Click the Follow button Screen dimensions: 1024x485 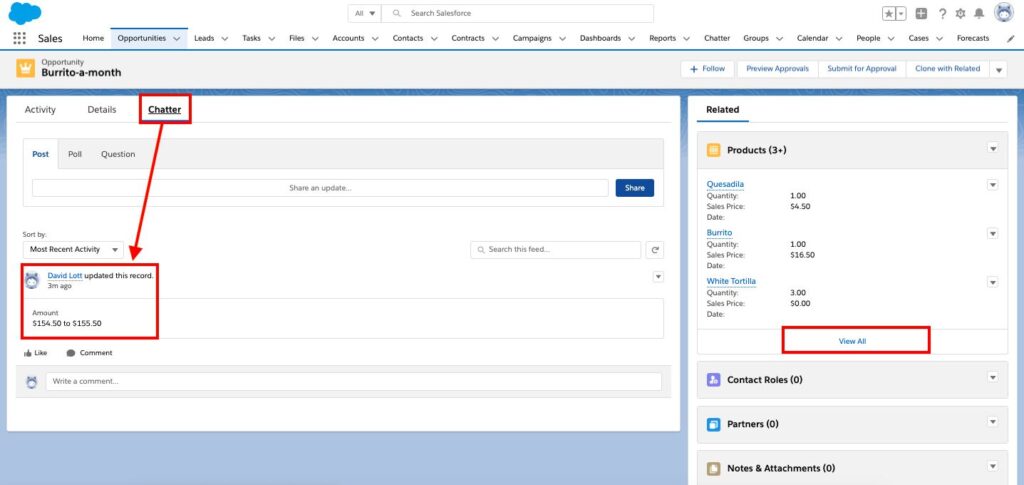(x=707, y=69)
